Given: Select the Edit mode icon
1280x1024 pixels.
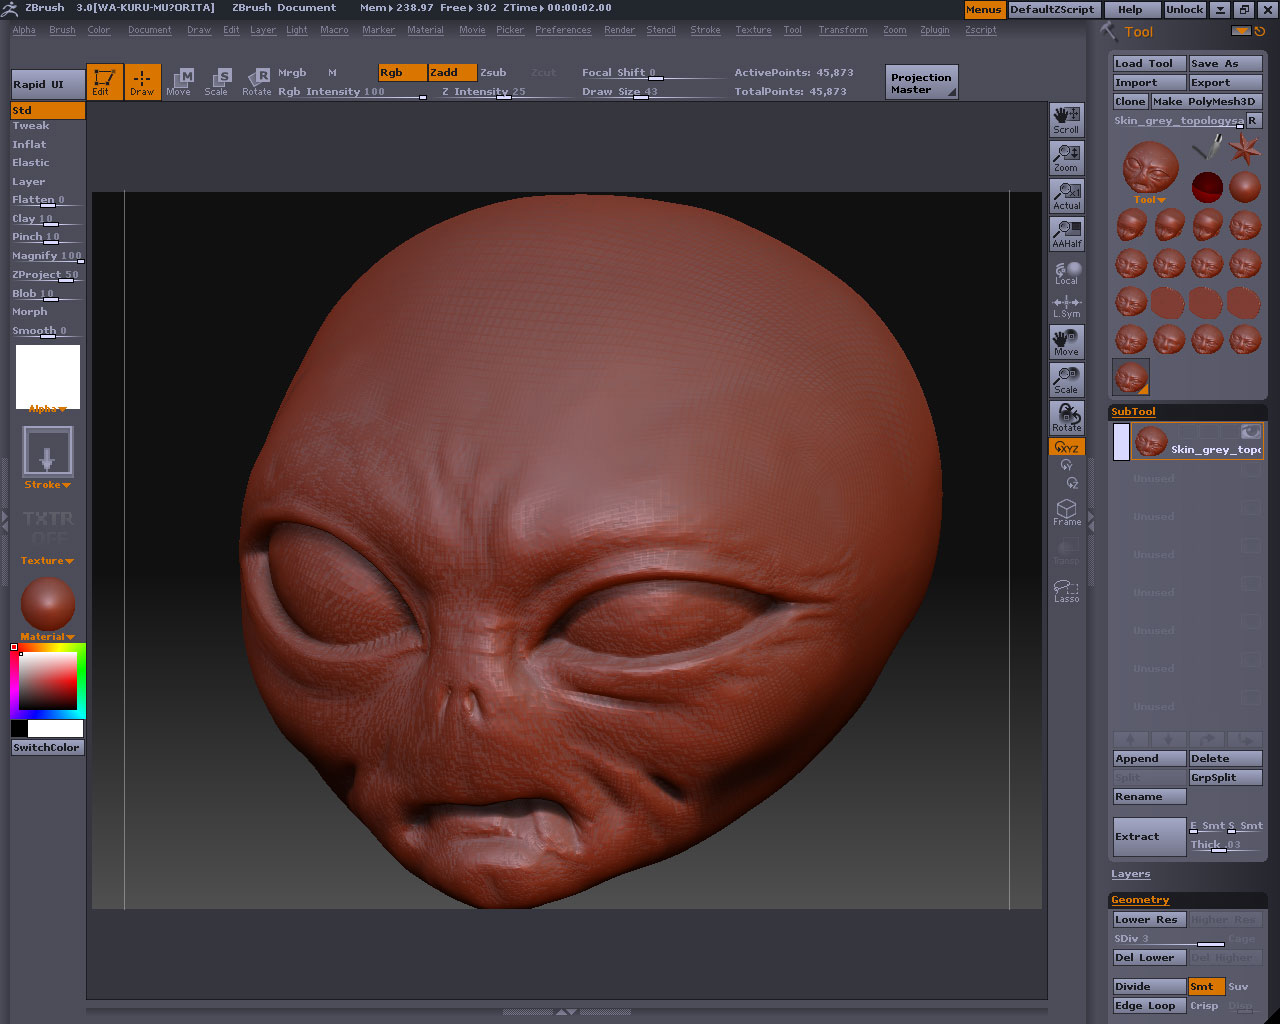Looking at the screenshot, I should [104, 82].
